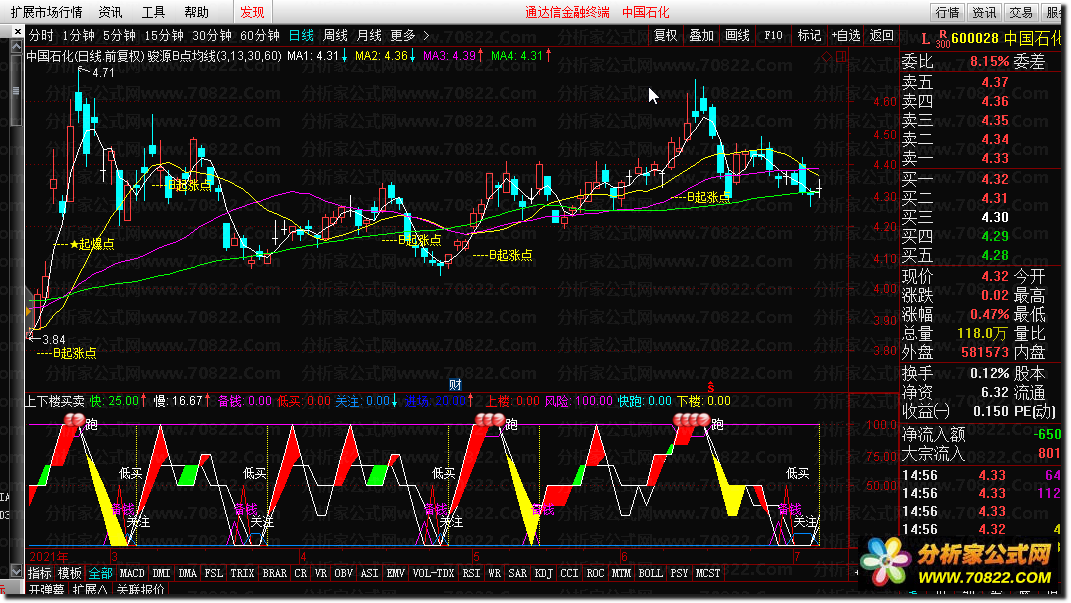Click the down arrow of left scrollbar

click(x=16, y=570)
